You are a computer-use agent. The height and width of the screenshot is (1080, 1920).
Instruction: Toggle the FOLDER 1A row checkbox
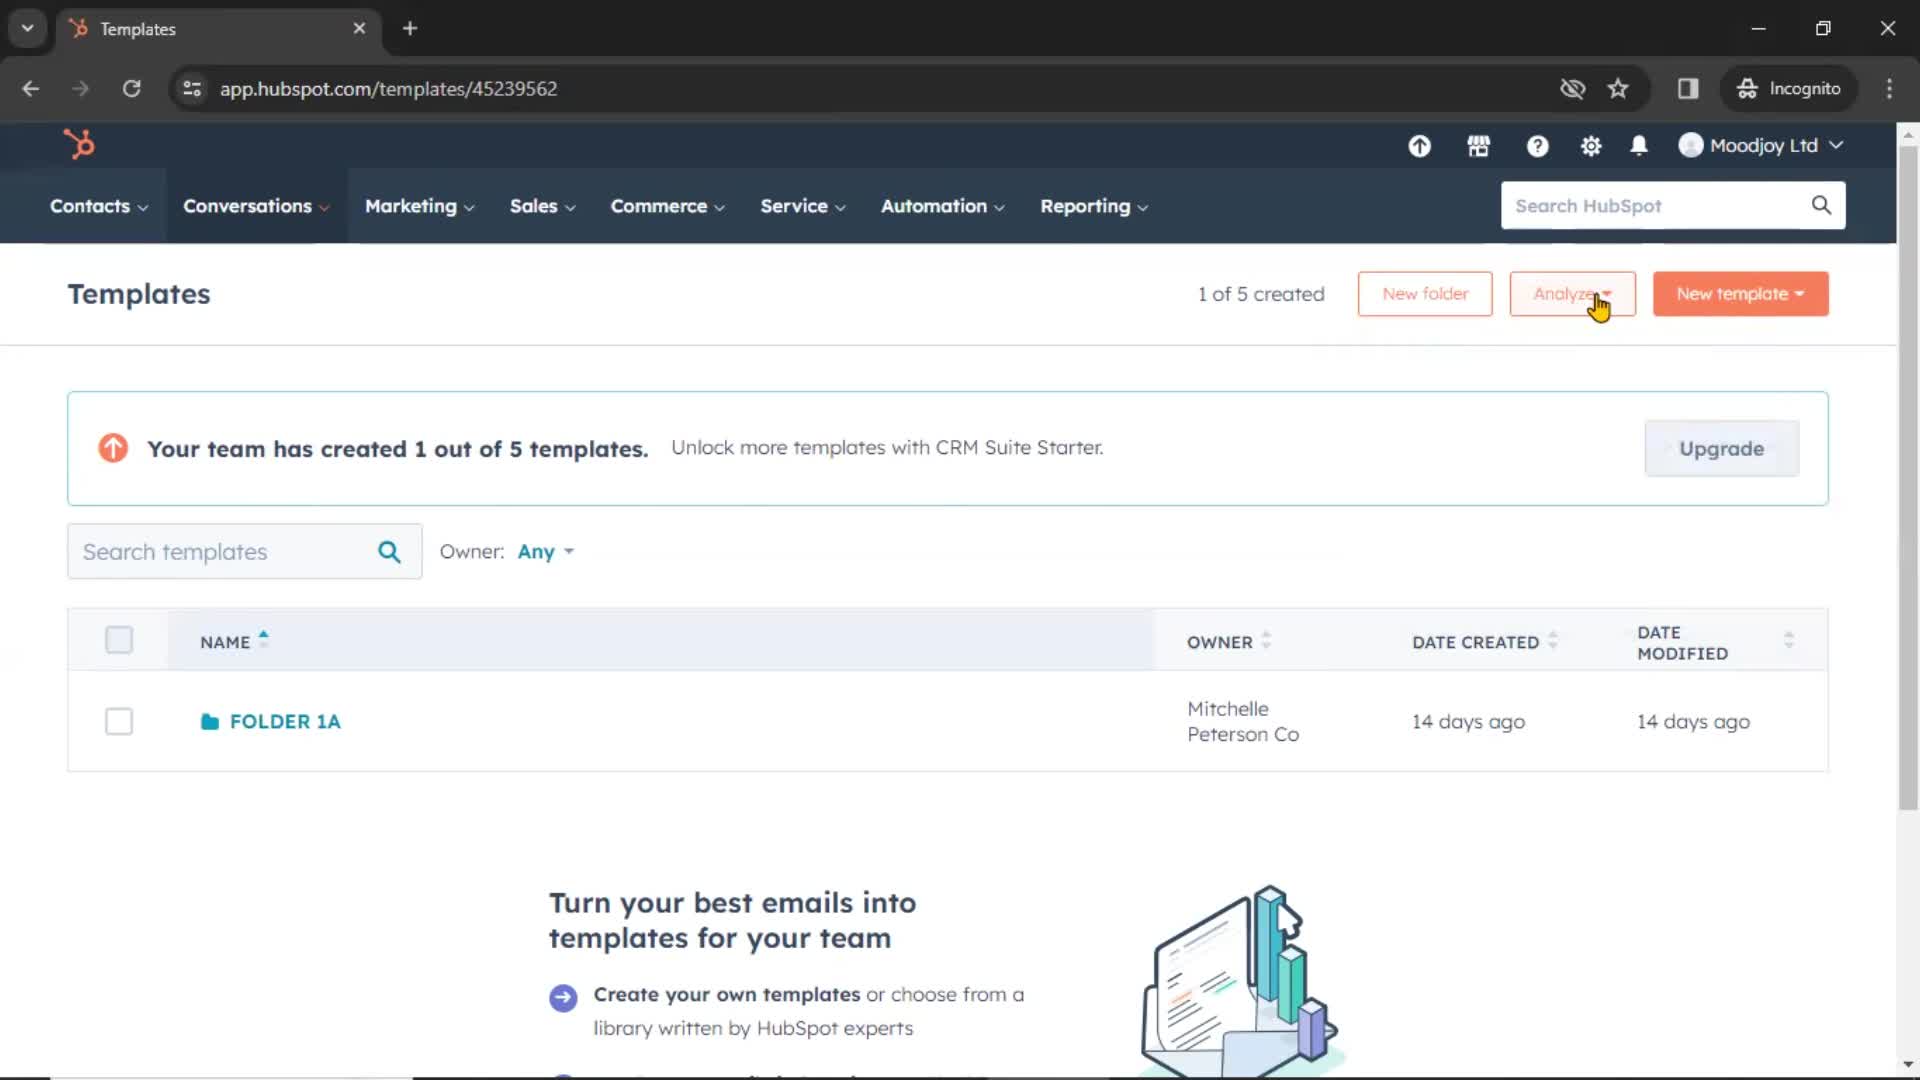(119, 721)
